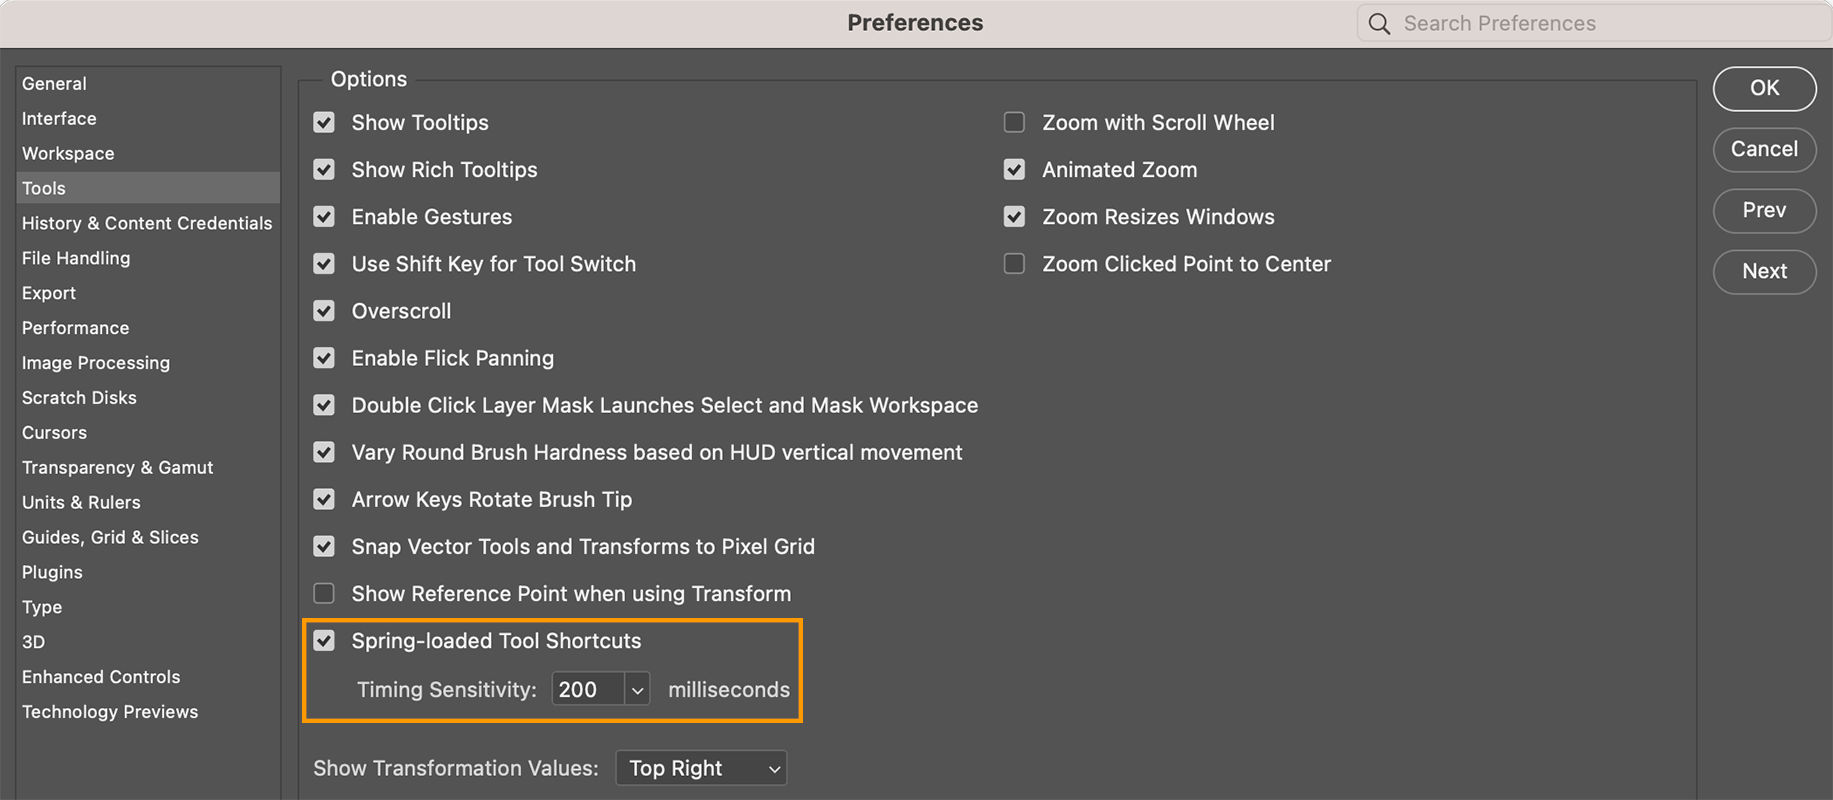
Task: Advance with the Next button
Action: tap(1764, 271)
